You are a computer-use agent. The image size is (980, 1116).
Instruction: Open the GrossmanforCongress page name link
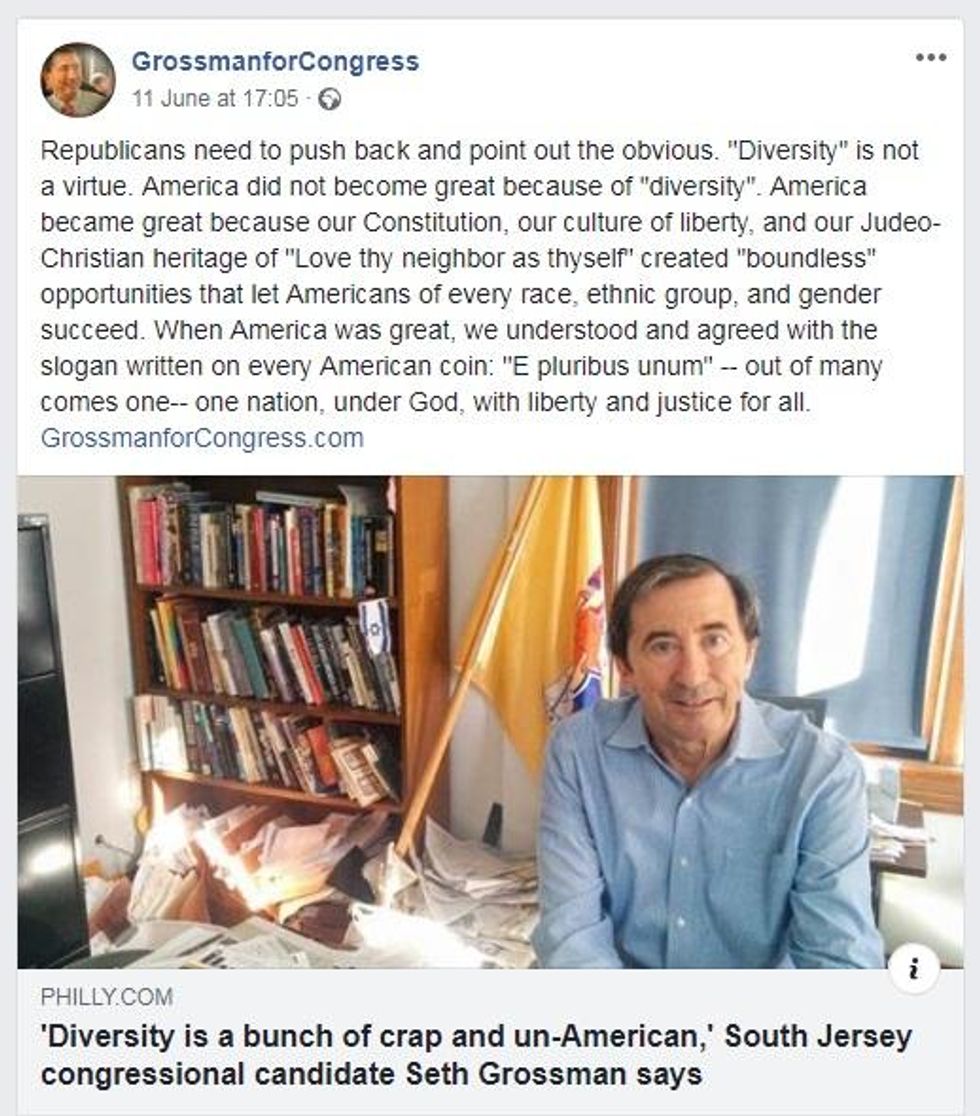click(x=275, y=61)
